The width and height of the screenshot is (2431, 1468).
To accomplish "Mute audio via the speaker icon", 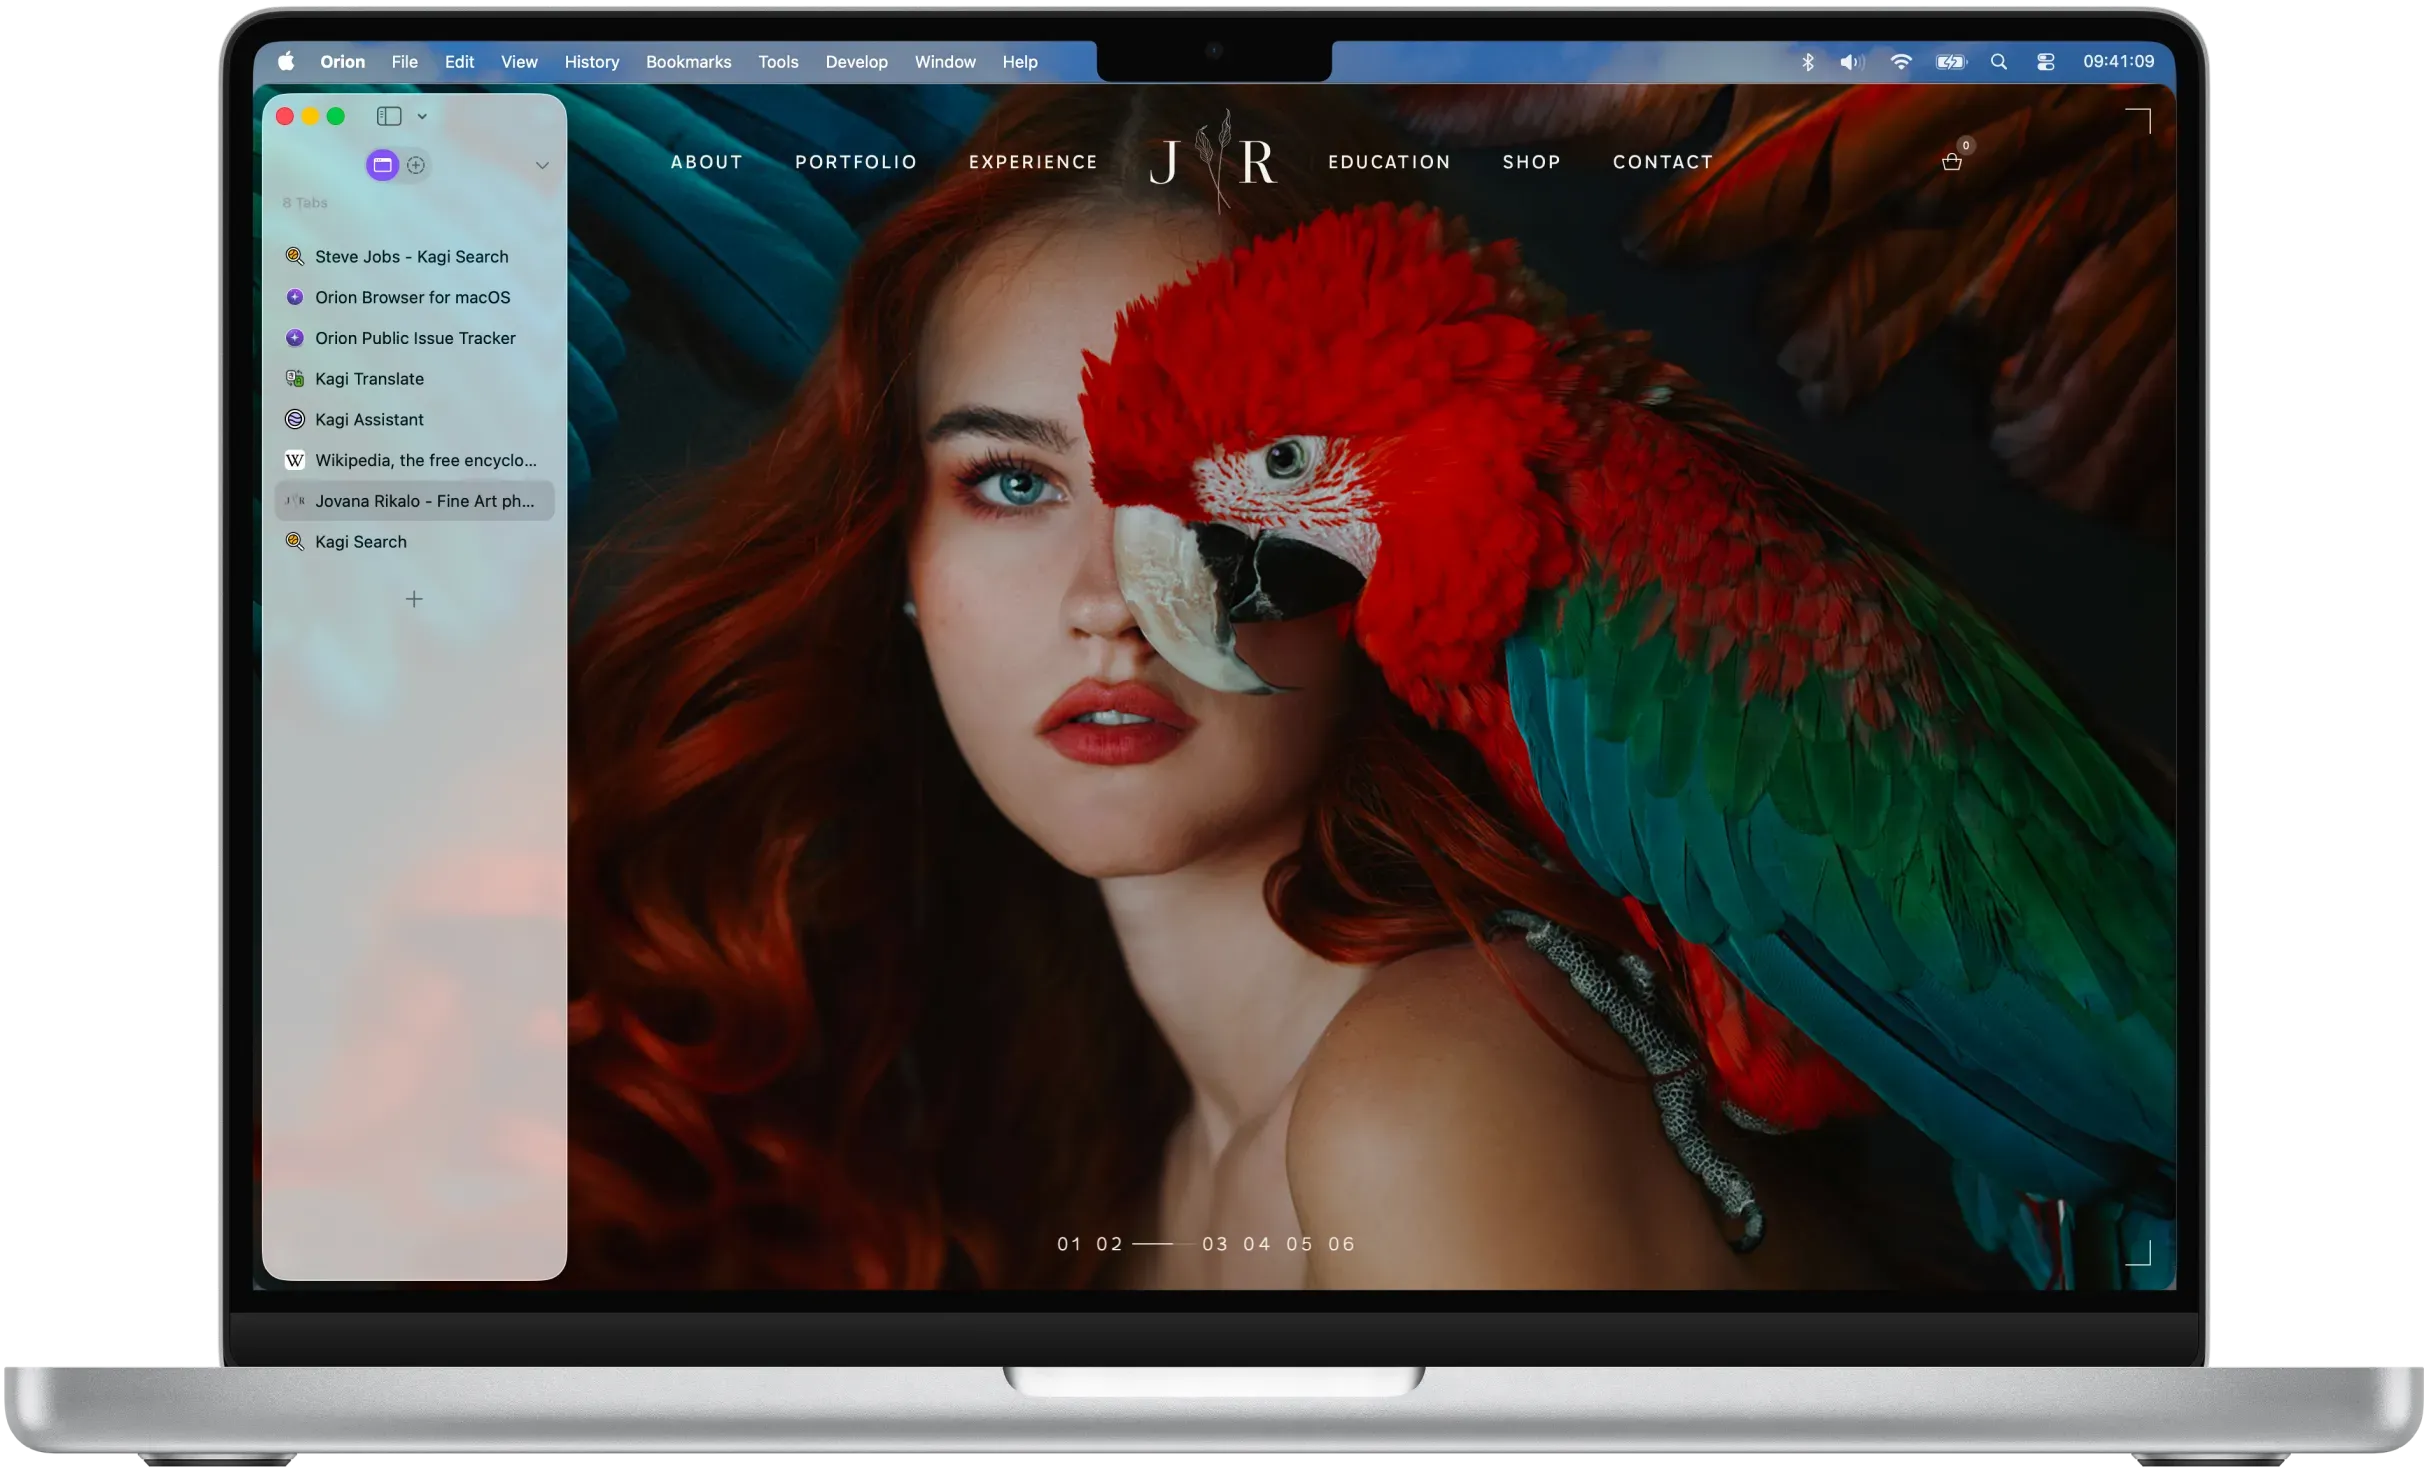I will point(1849,61).
